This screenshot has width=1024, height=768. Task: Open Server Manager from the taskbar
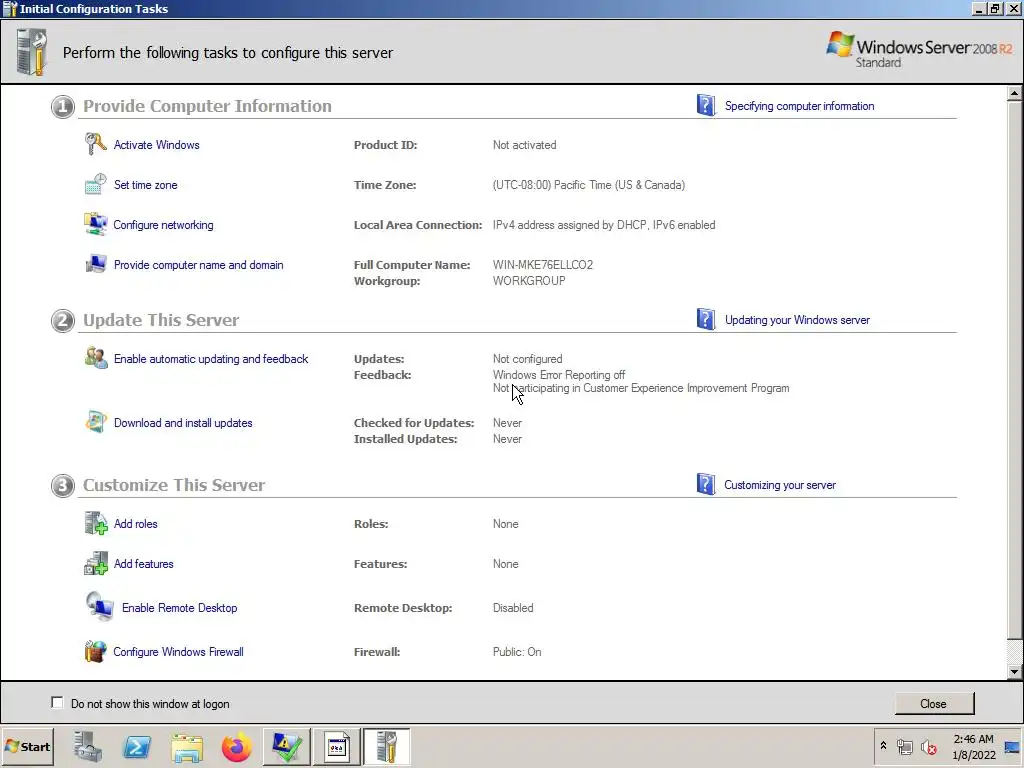coord(88,746)
